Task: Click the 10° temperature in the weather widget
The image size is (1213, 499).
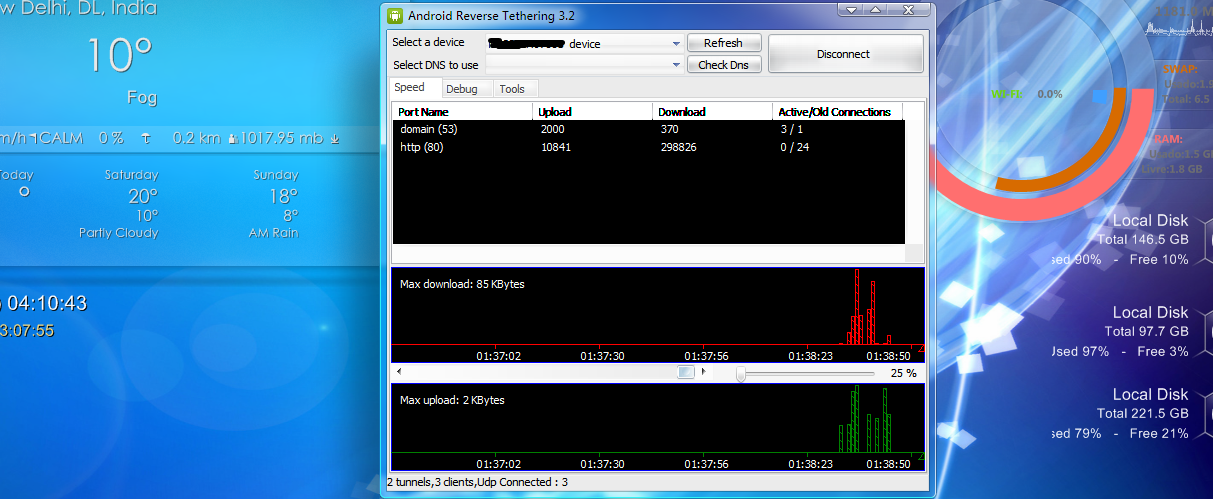Action: coord(119,56)
